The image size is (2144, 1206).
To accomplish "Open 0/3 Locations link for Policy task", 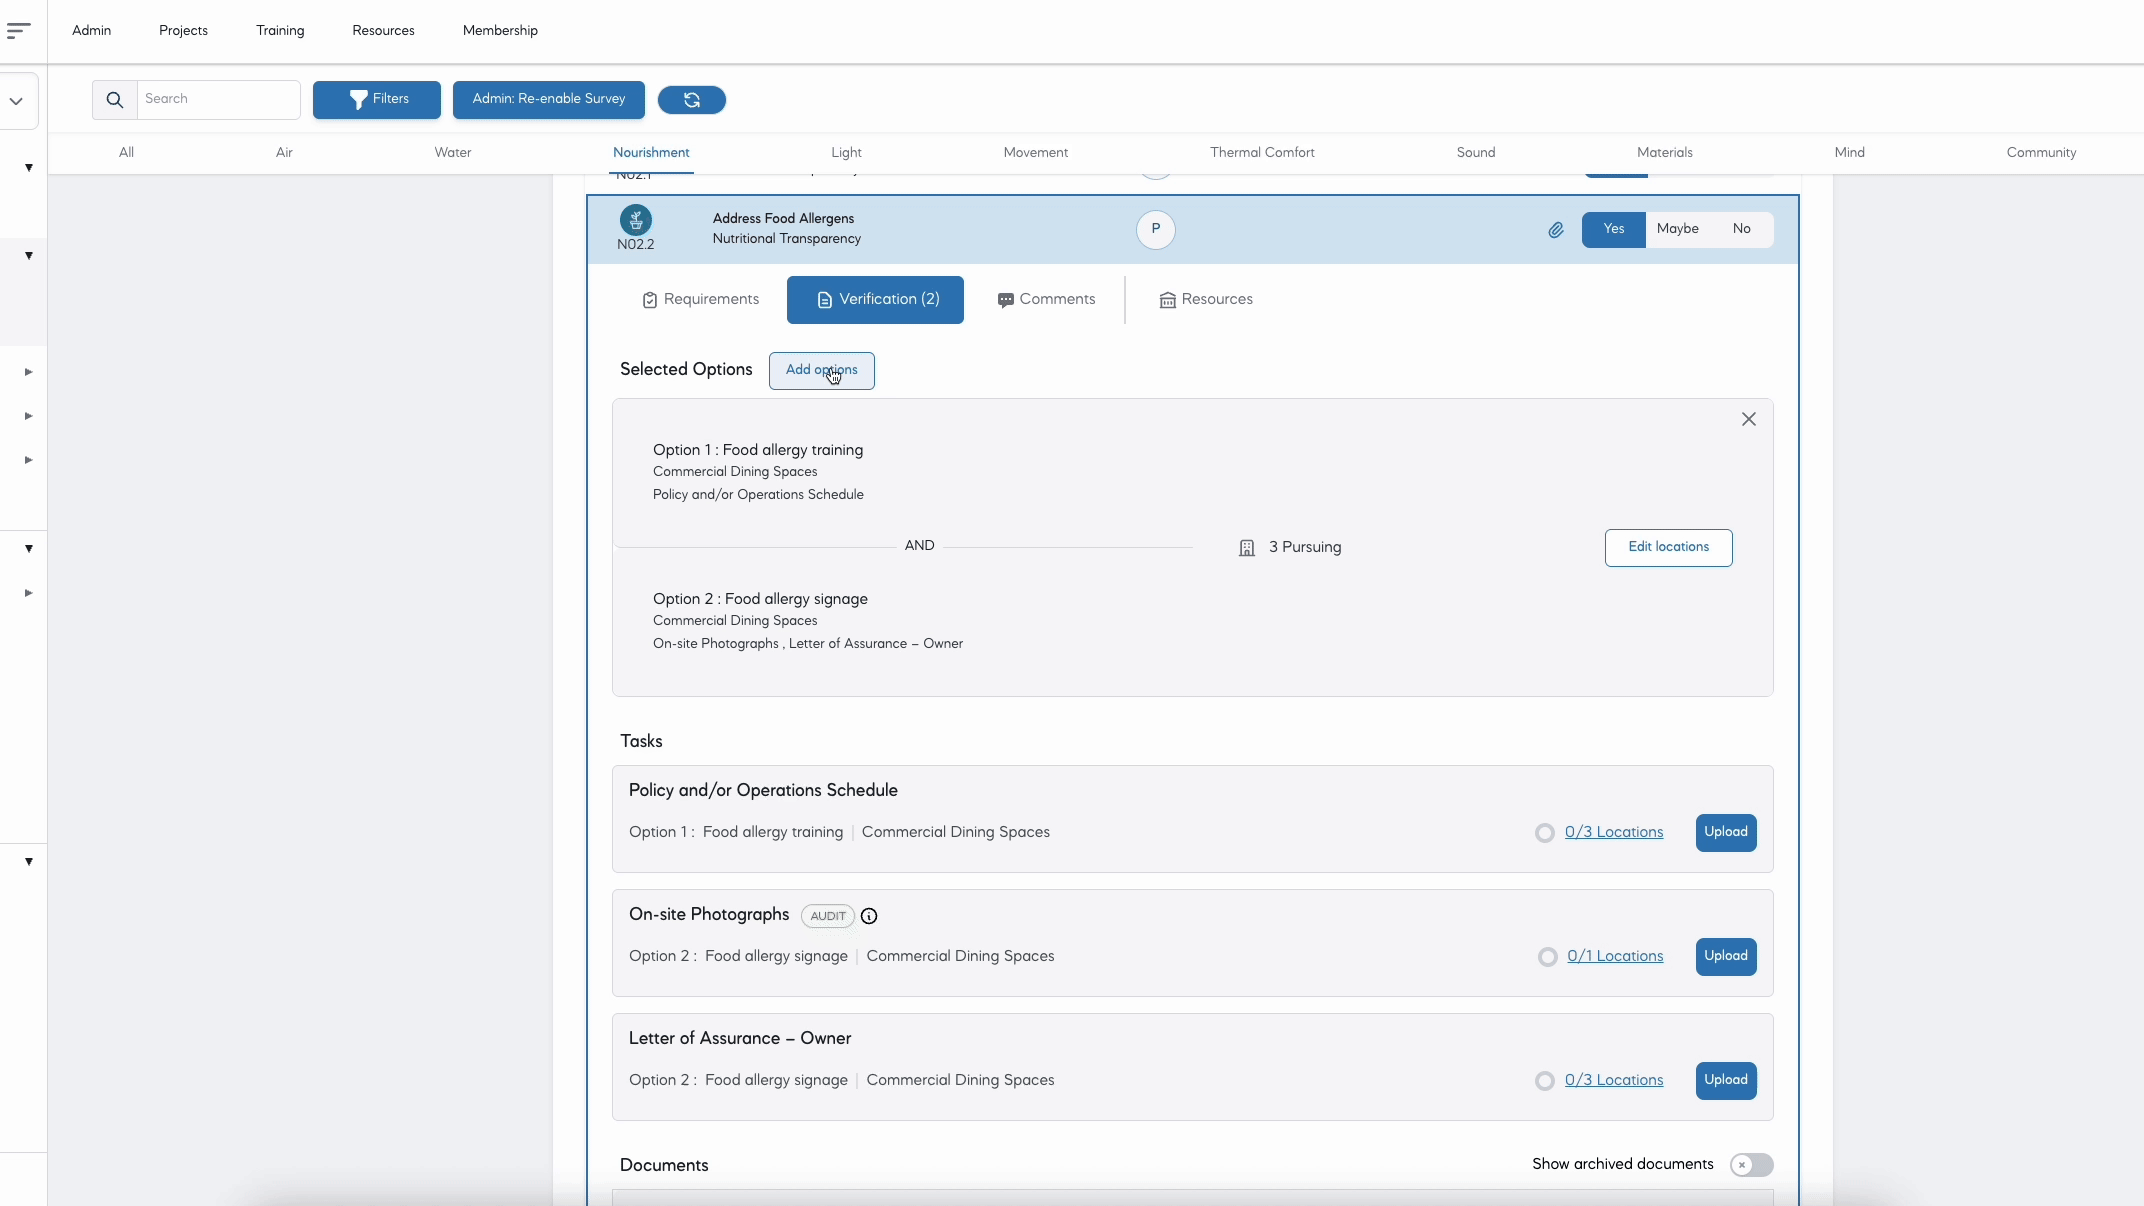I will pyautogui.click(x=1614, y=833).
